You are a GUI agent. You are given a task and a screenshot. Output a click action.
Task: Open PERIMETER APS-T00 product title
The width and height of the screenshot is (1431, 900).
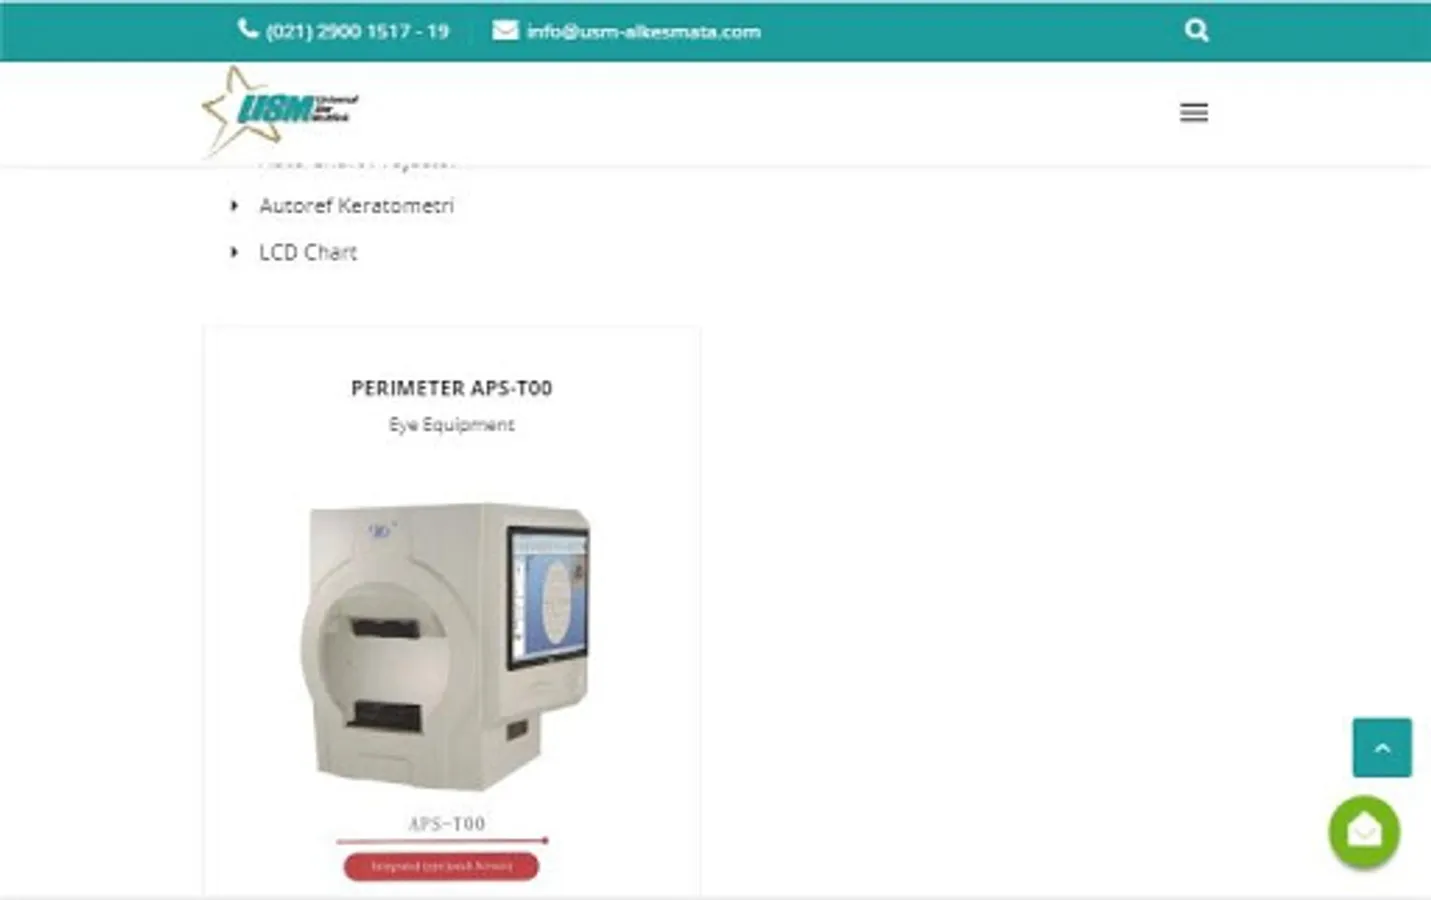pyautogui.click(x=451, y=388)
